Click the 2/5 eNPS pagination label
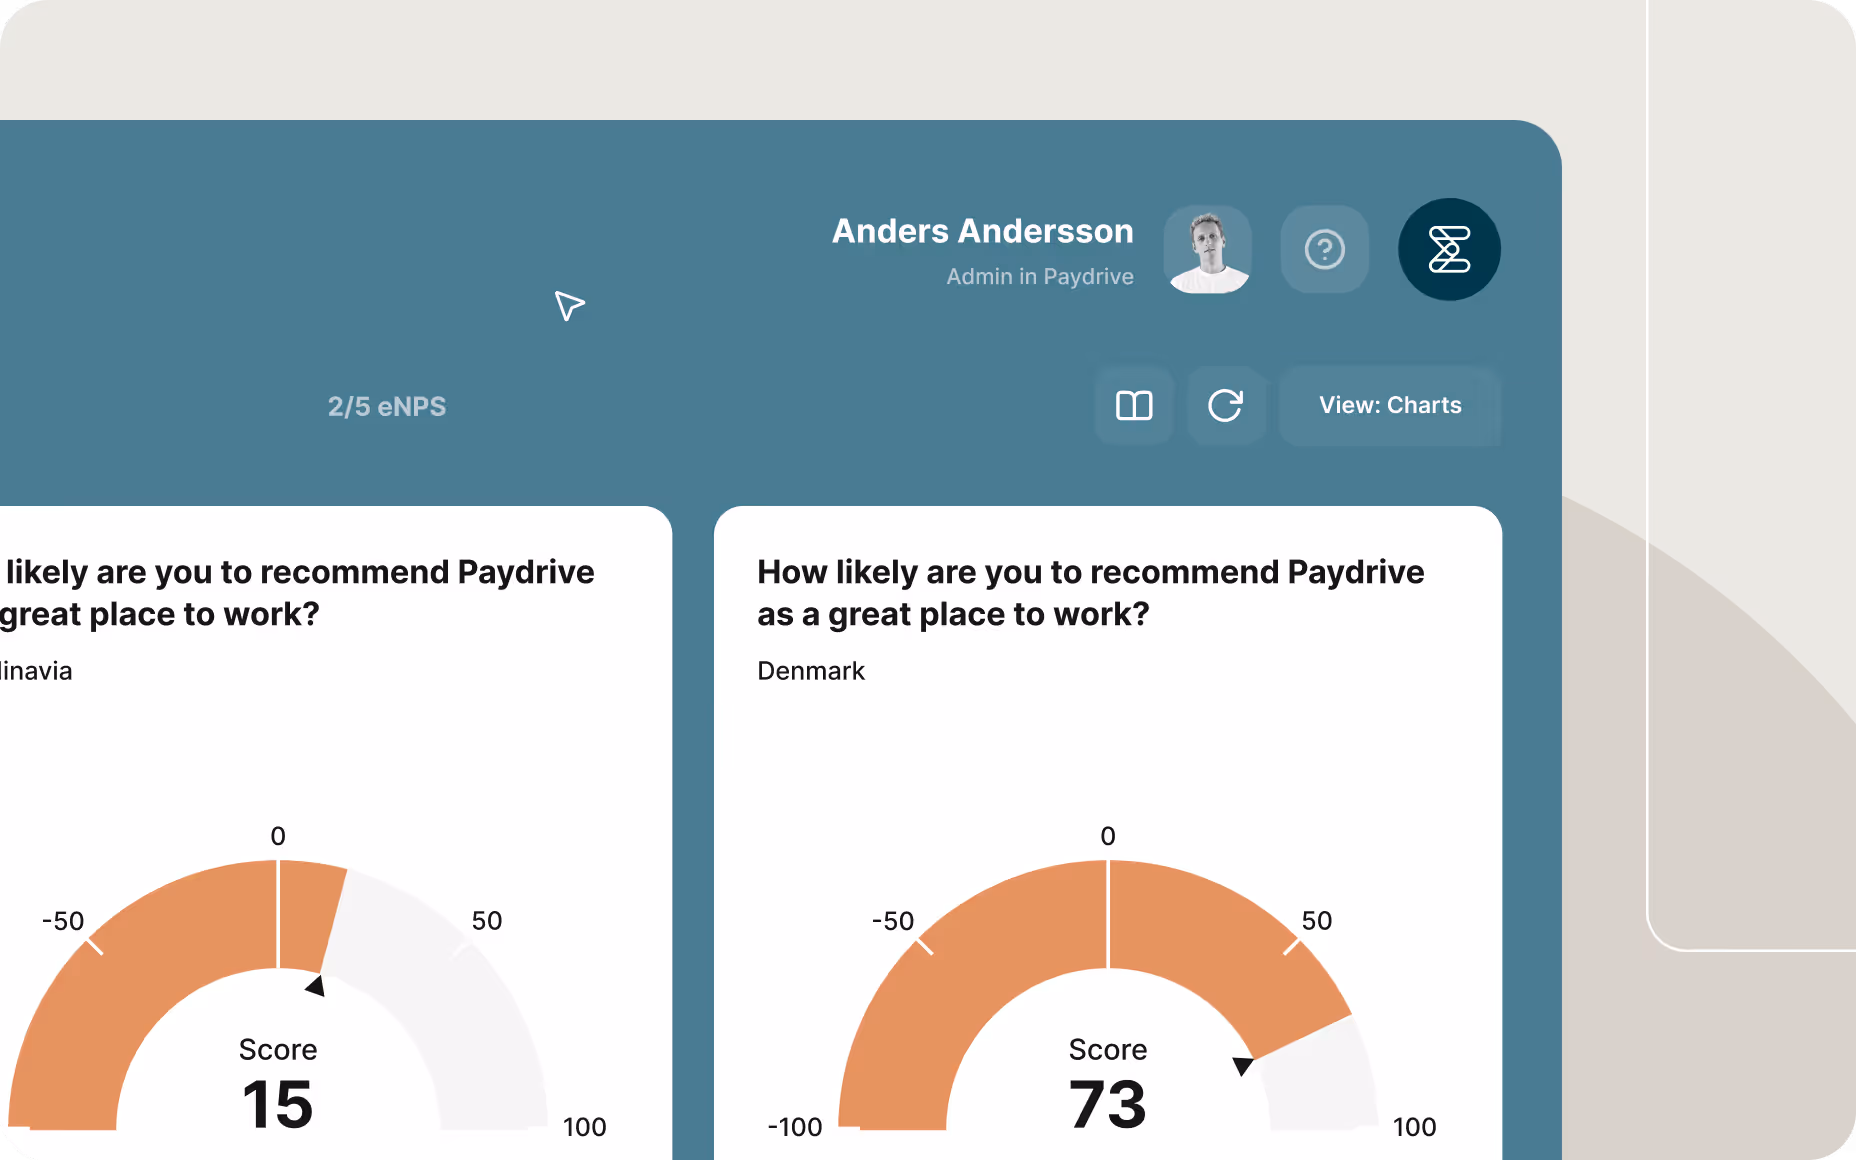 click(387, 406)
